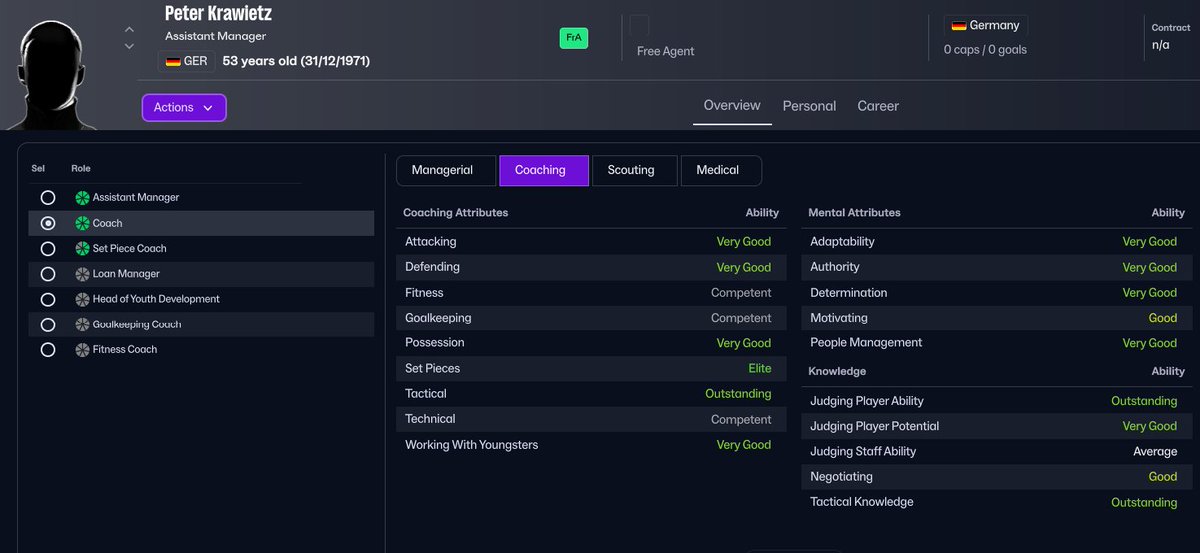Open the Career tab

(878, 106)
